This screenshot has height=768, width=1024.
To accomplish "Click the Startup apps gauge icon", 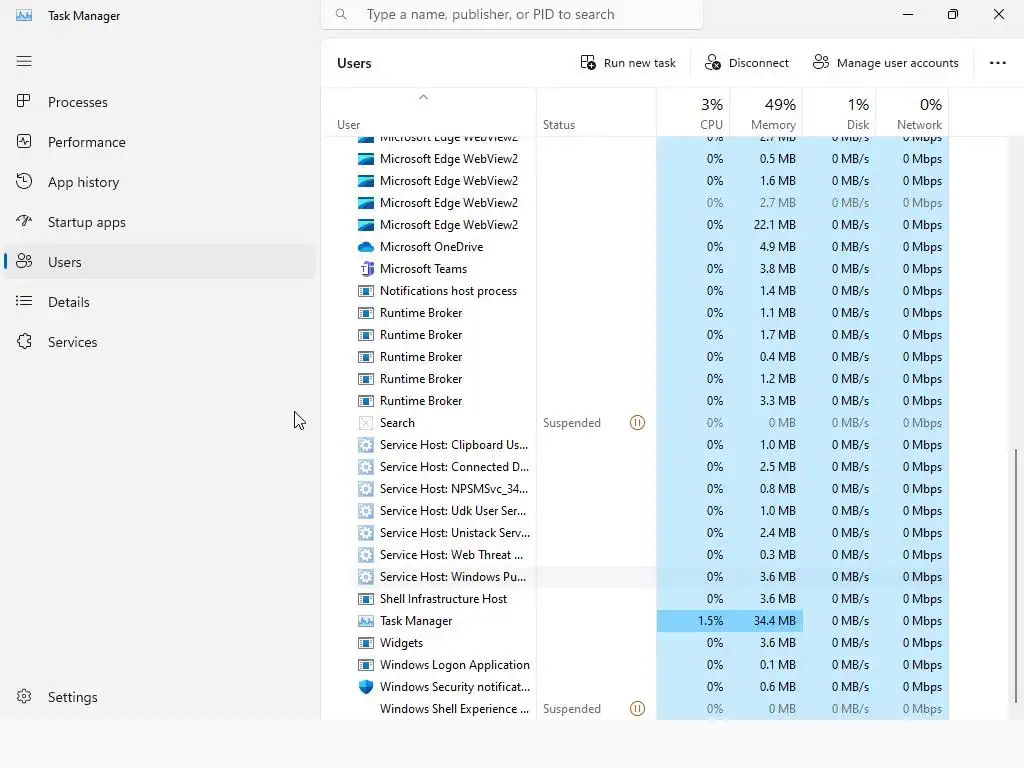I will 24,221.
